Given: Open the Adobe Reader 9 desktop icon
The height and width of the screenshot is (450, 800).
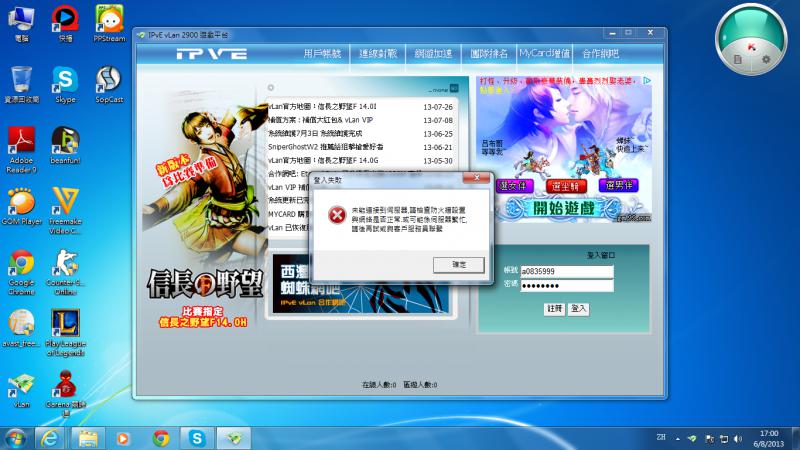Looking at the screenshot, I should pos(21,149).
